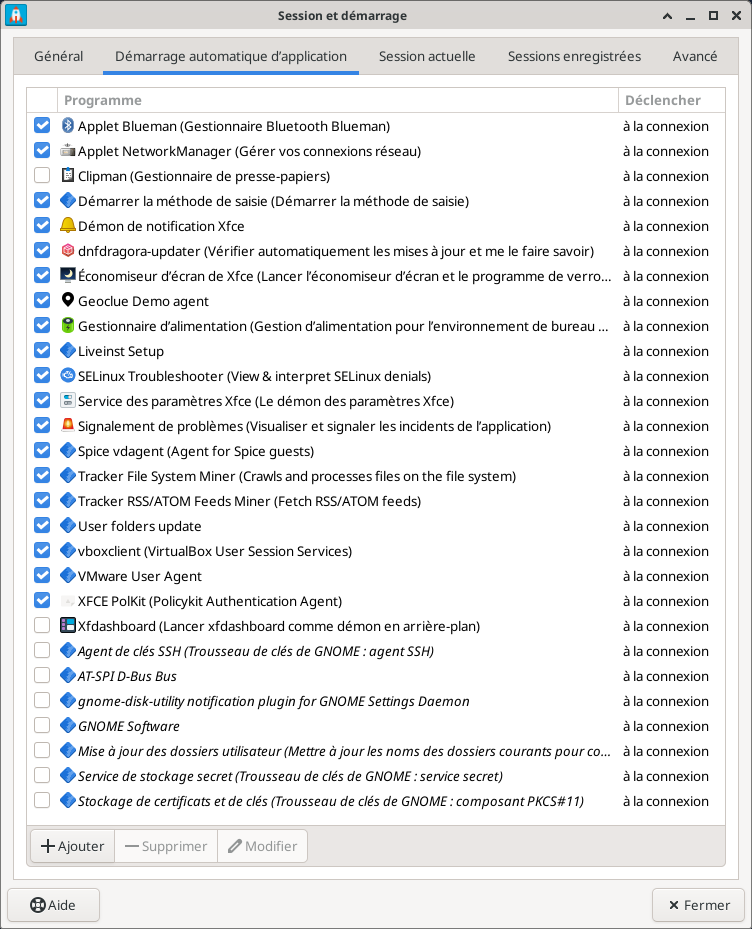
Task: Click the Modifier button
Action: pos(263,846)
